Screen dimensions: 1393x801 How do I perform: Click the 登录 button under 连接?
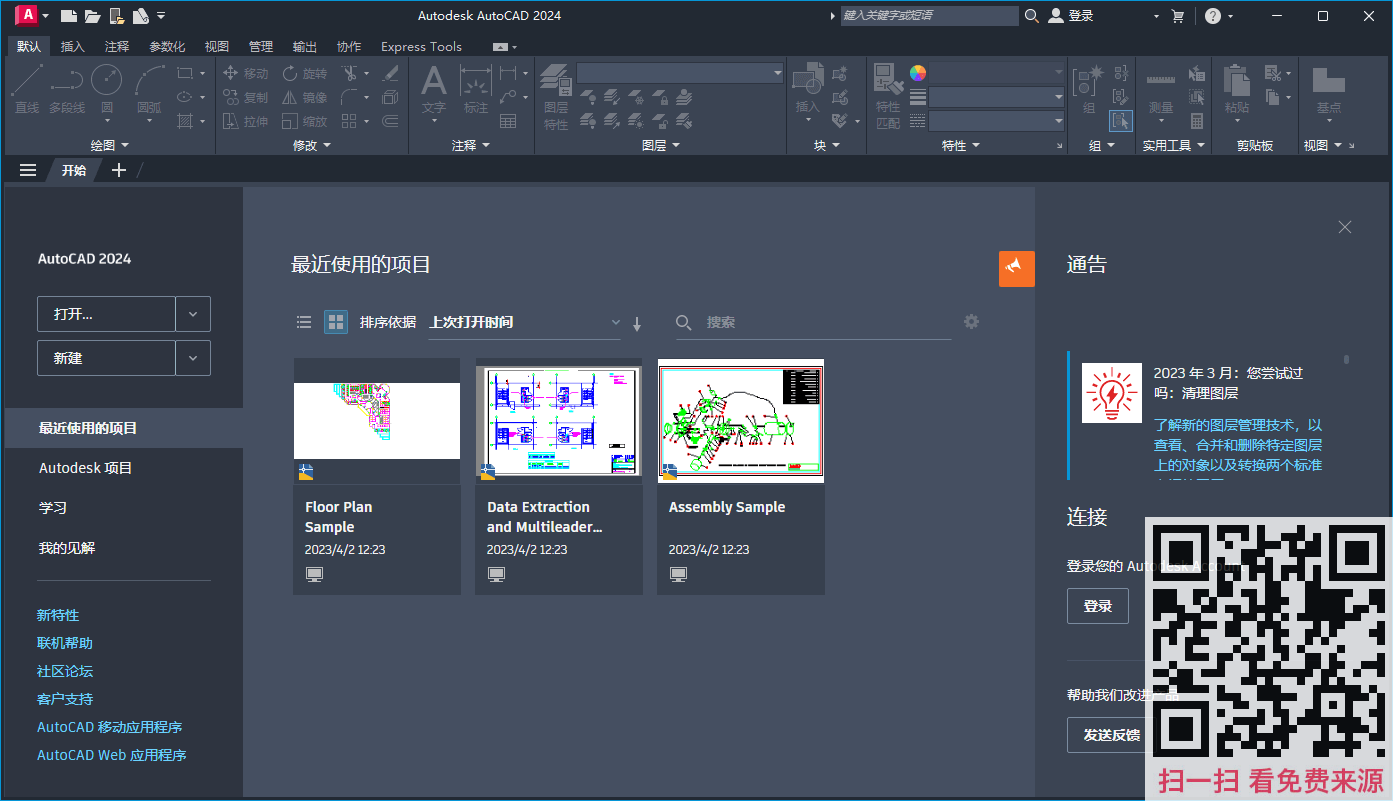point(1098,606)
